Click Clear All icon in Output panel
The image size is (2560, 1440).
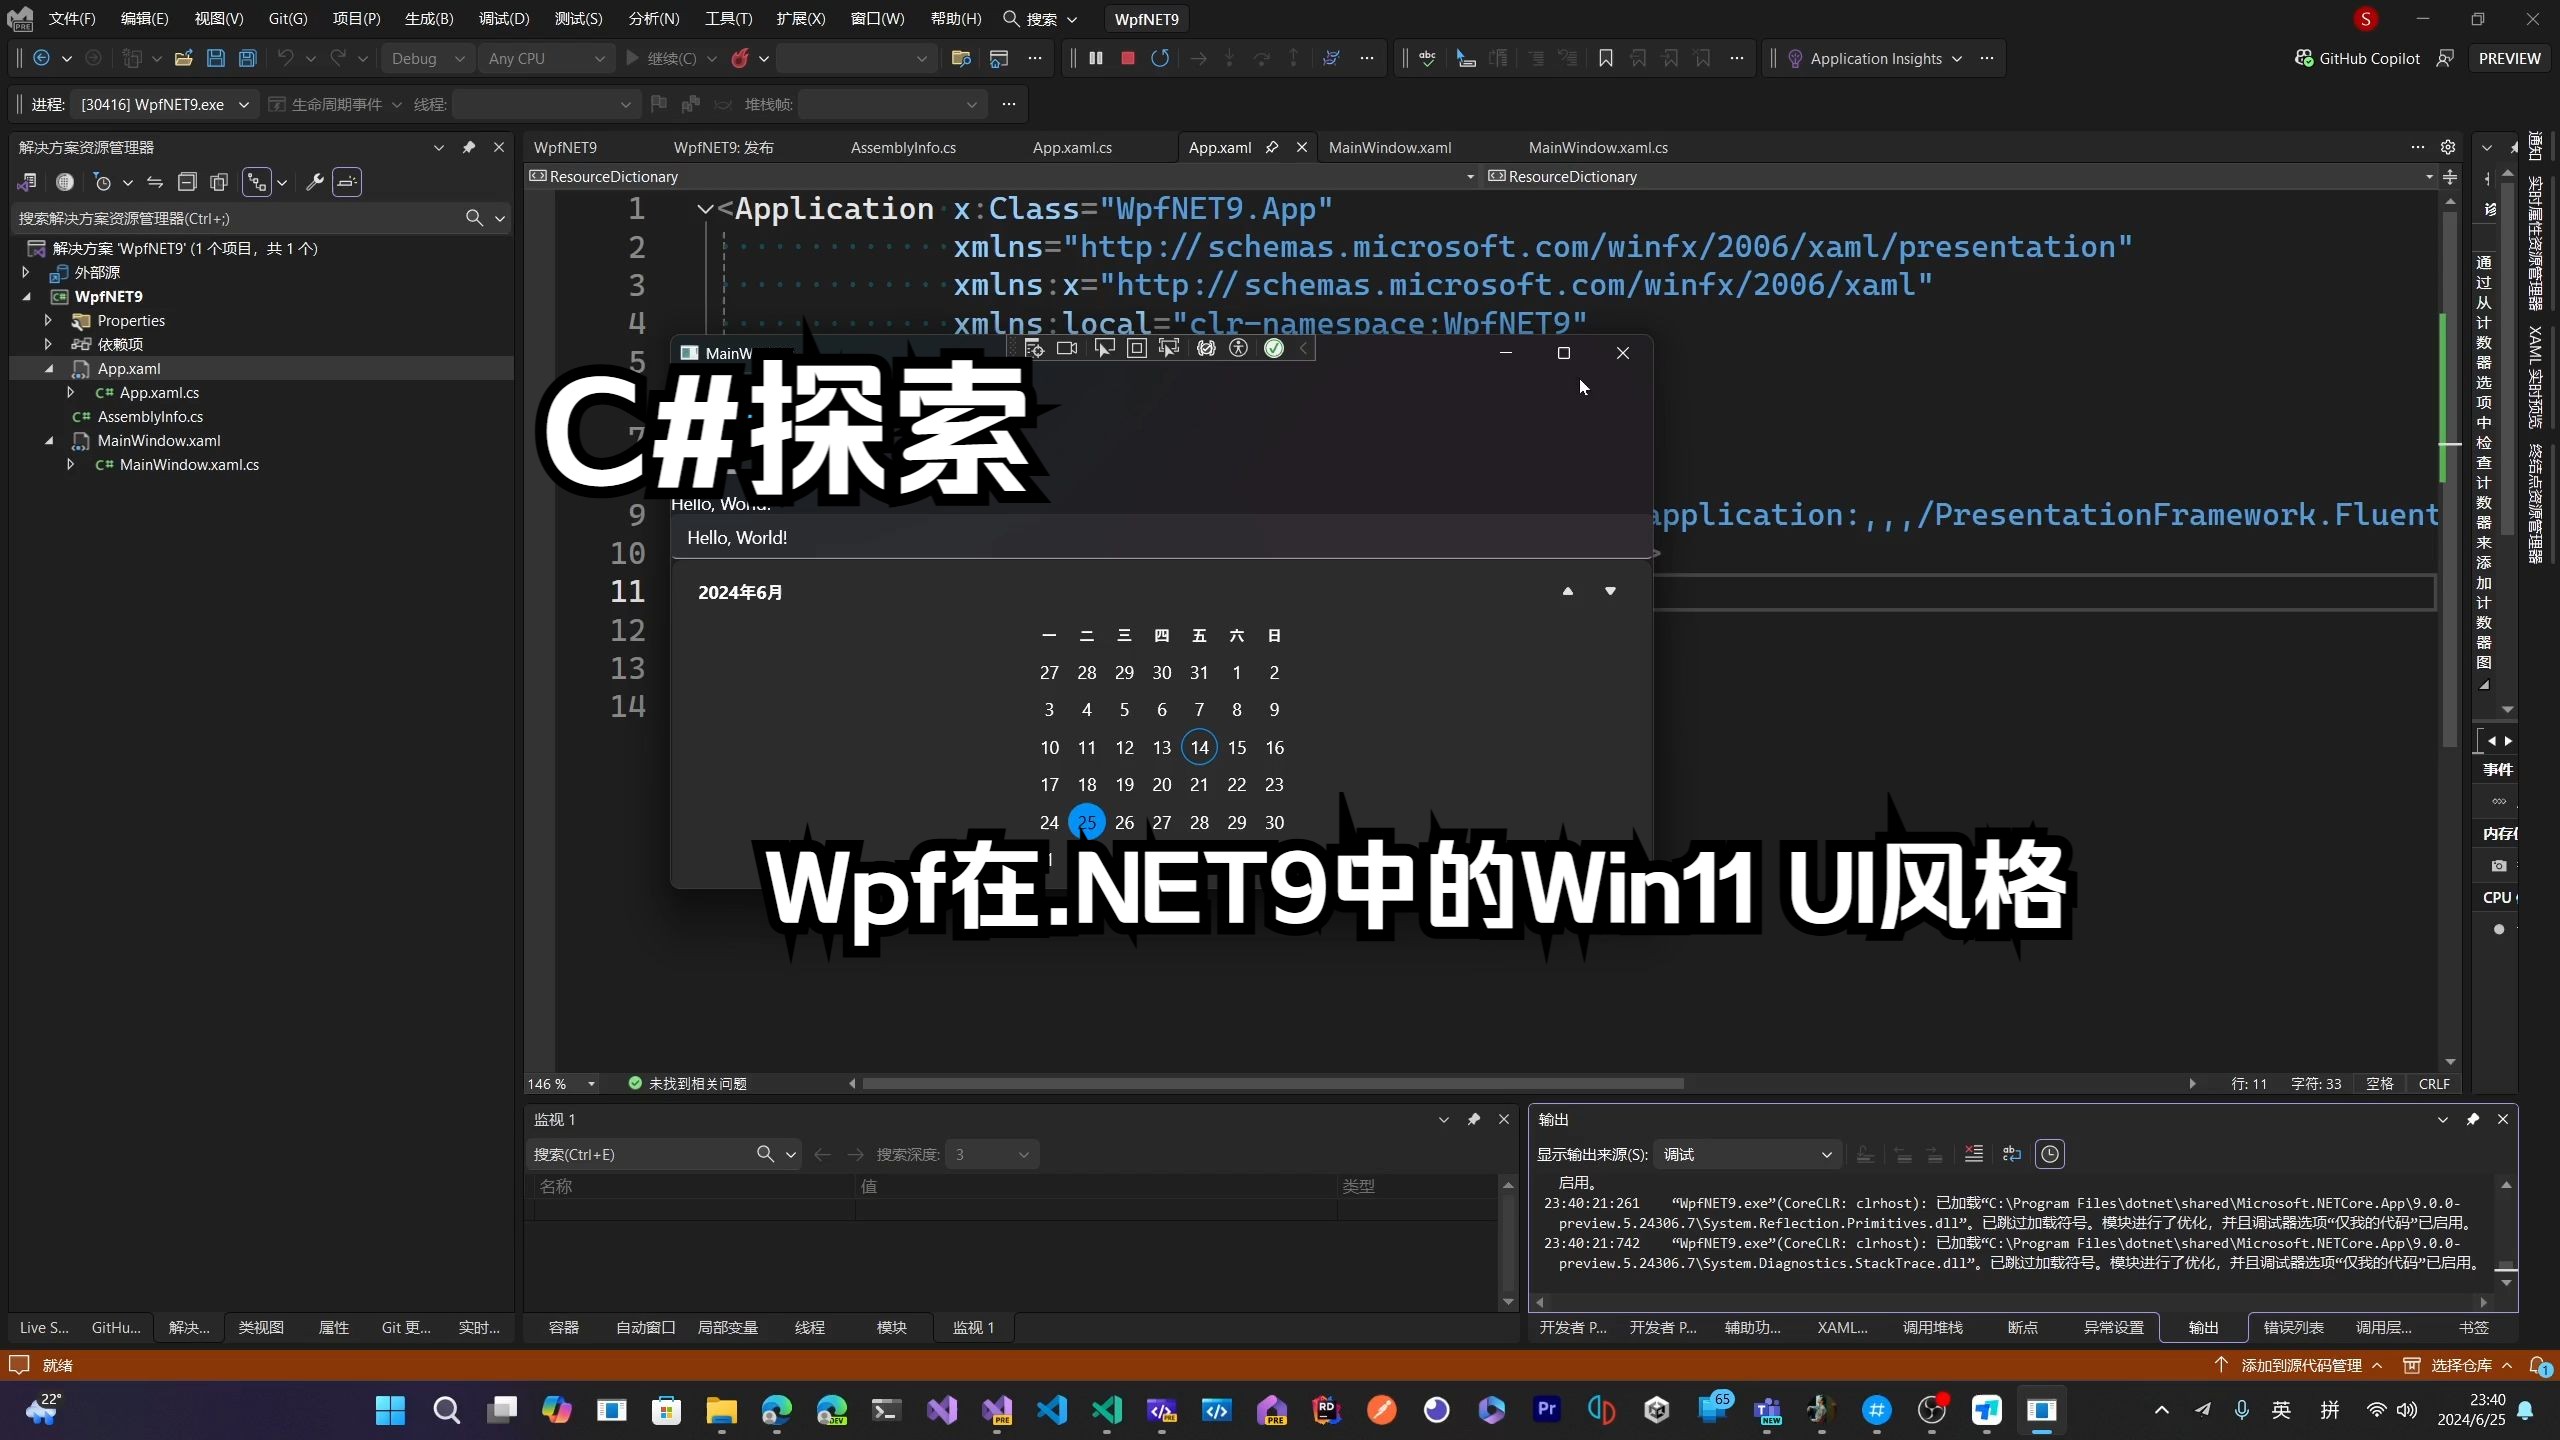[1974, 1154]
